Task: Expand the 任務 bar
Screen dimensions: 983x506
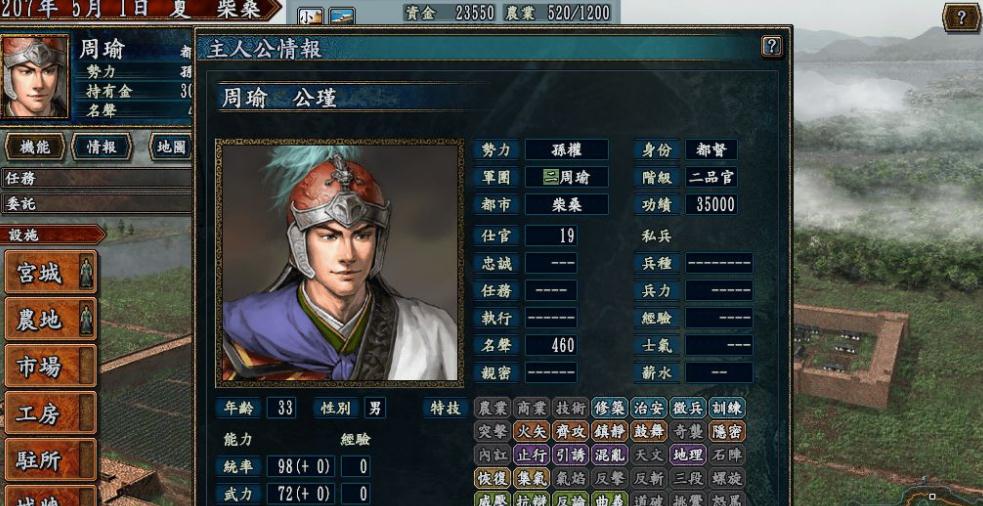Action: 96,178
